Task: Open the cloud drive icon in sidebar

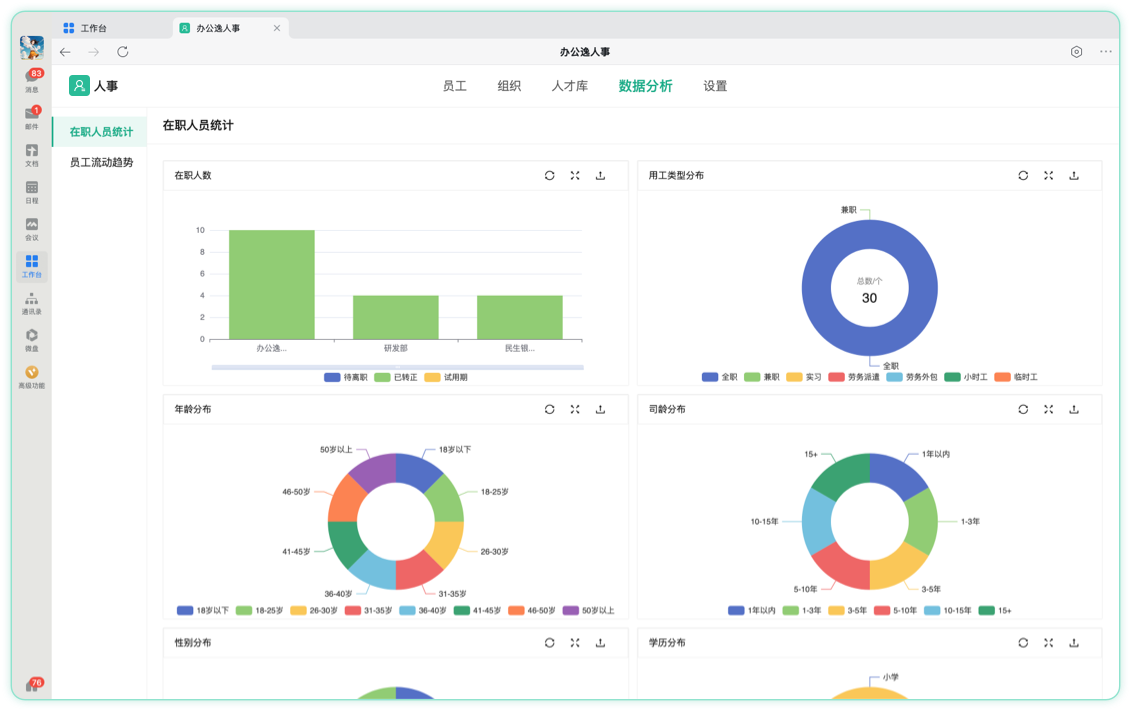Action: [32, 340]
